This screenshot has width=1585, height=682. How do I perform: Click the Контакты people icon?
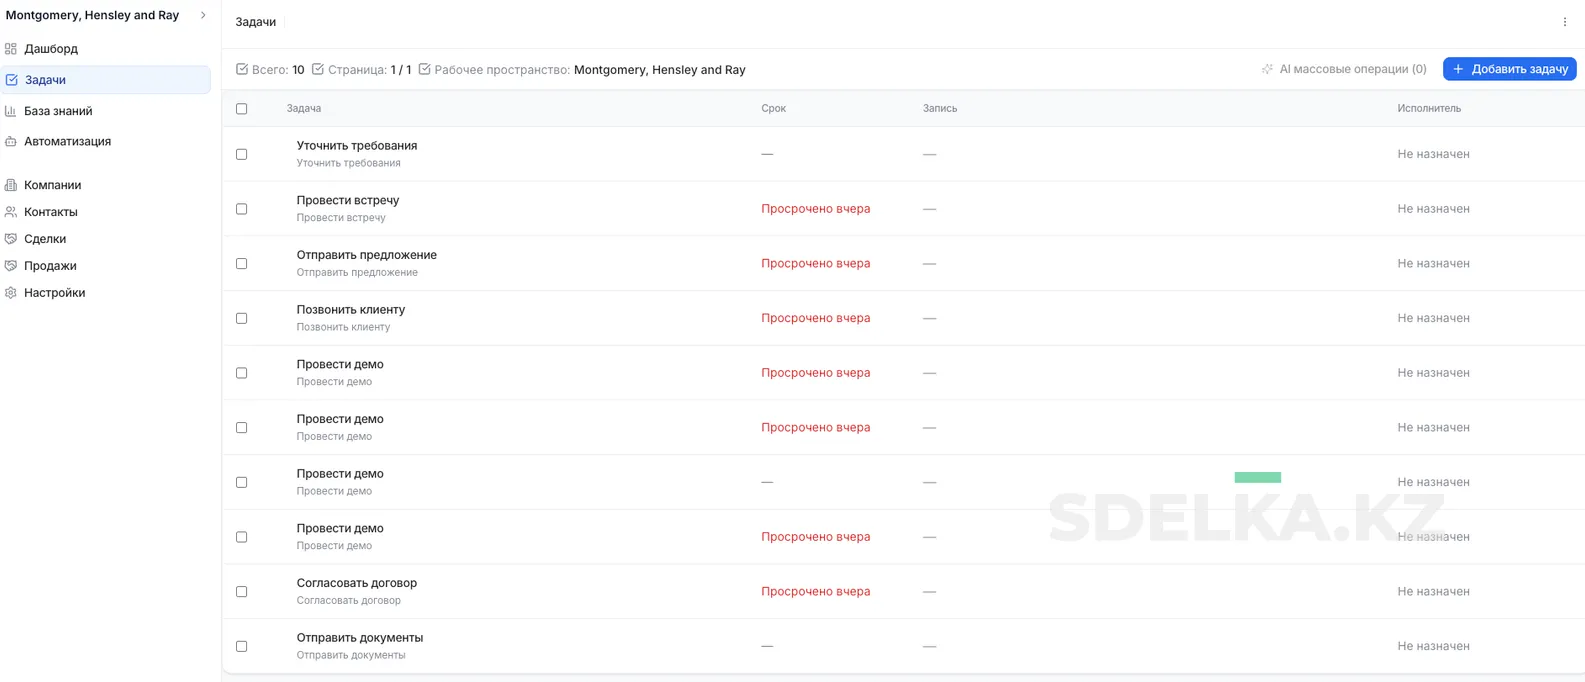(11, 212)
